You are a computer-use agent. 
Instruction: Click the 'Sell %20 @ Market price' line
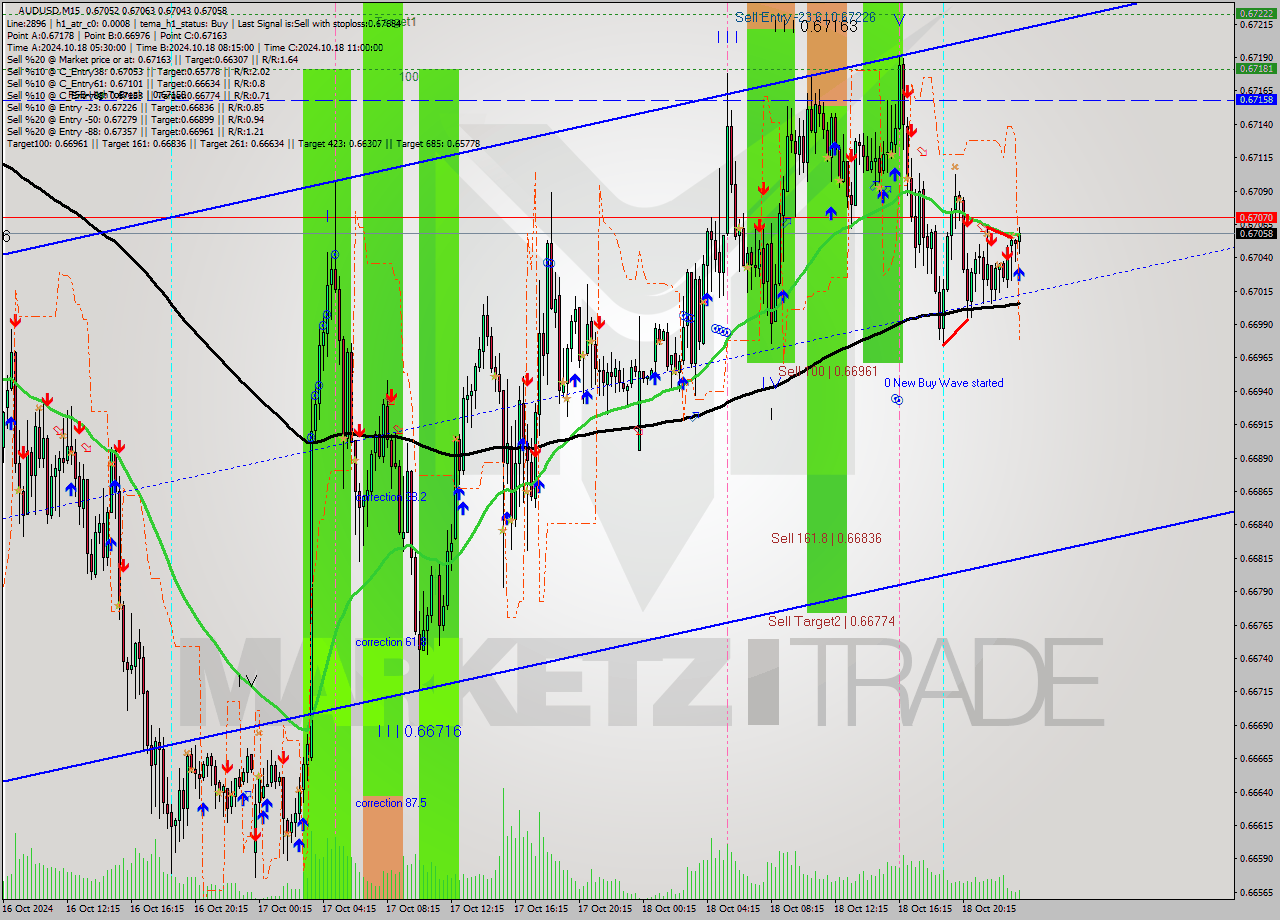151,60
